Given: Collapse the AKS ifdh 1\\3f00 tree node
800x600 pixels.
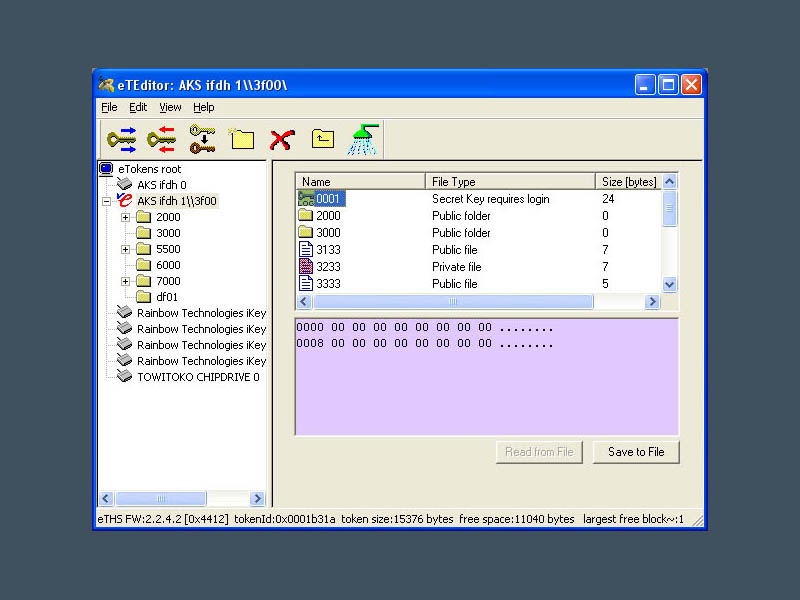Looking at the screenshot, I should point(106,201).
